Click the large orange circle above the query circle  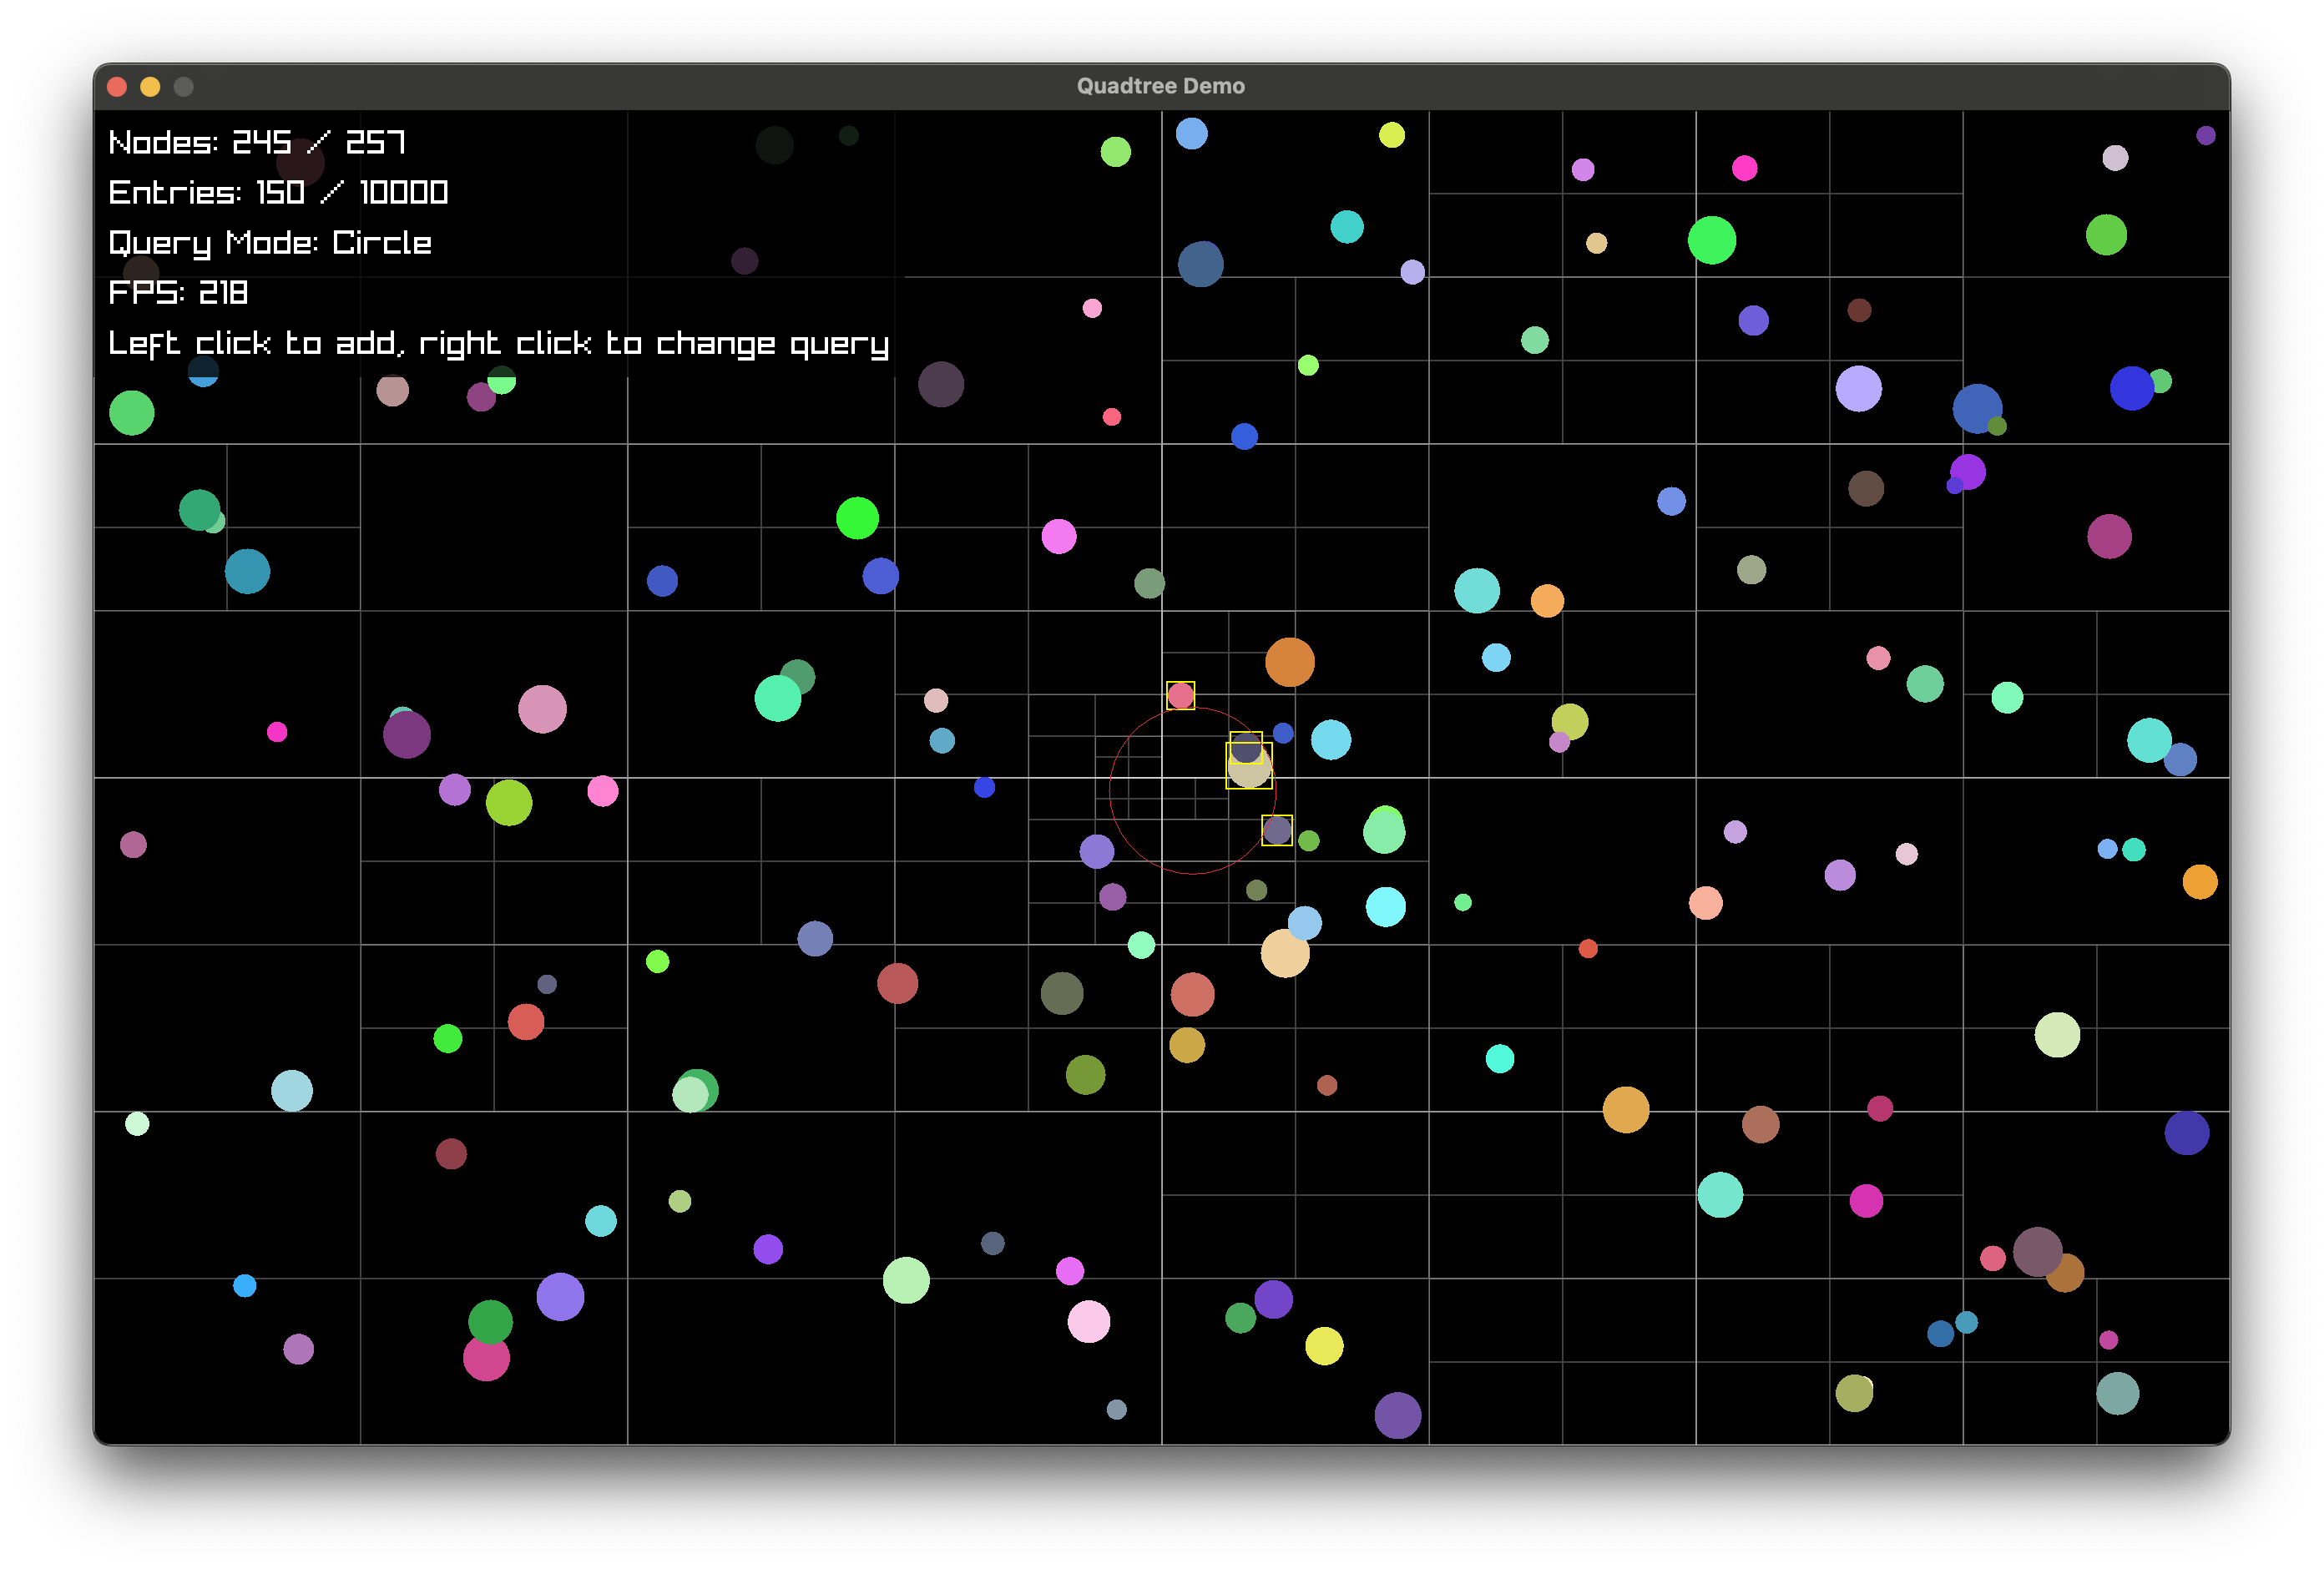click(1289, 662)
